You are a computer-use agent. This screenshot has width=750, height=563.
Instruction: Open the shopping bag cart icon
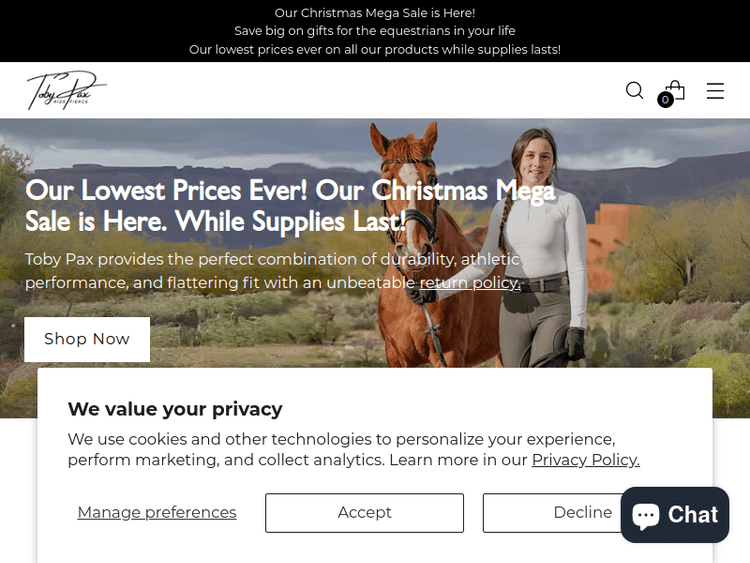(x=675, y=90)
